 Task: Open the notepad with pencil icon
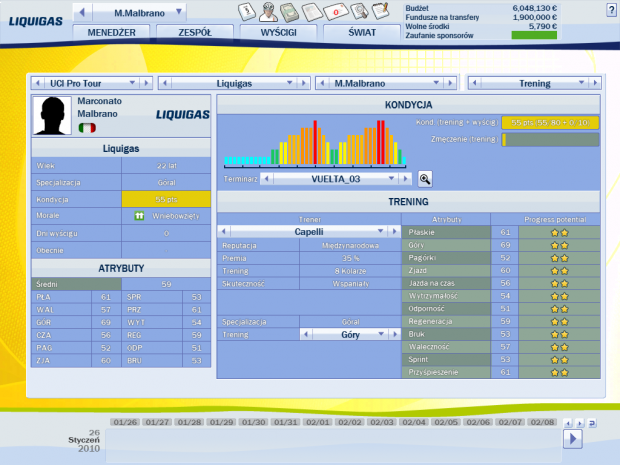pyautogui.click(x=381, y=11)
